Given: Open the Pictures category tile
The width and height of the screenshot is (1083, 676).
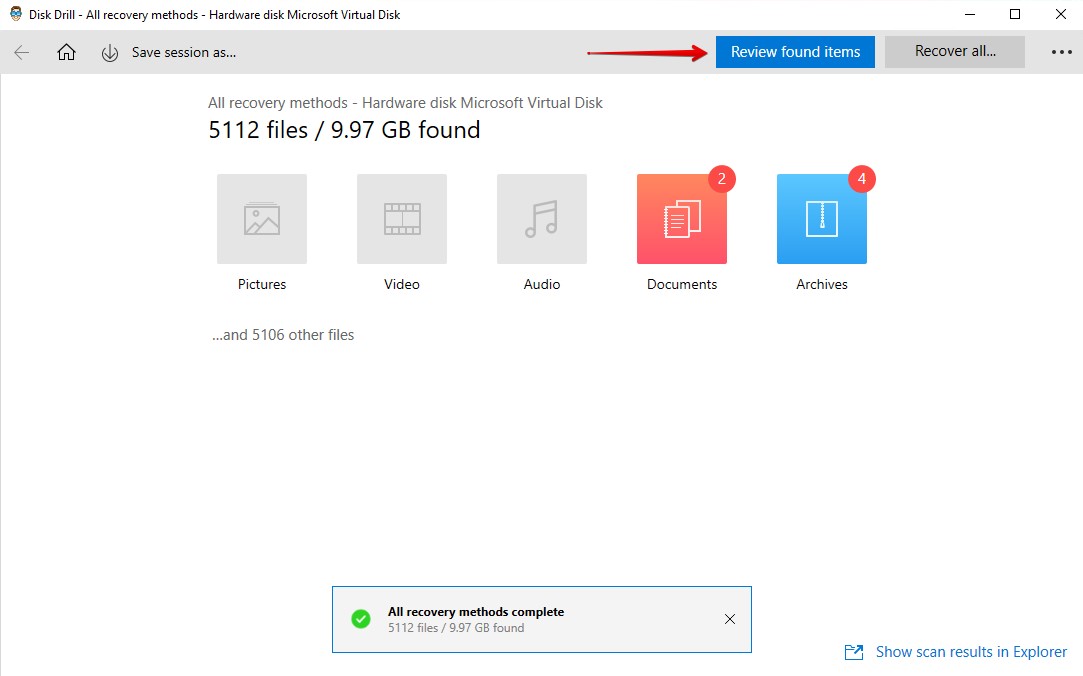Looking at the screenshot, I should 262,219.
